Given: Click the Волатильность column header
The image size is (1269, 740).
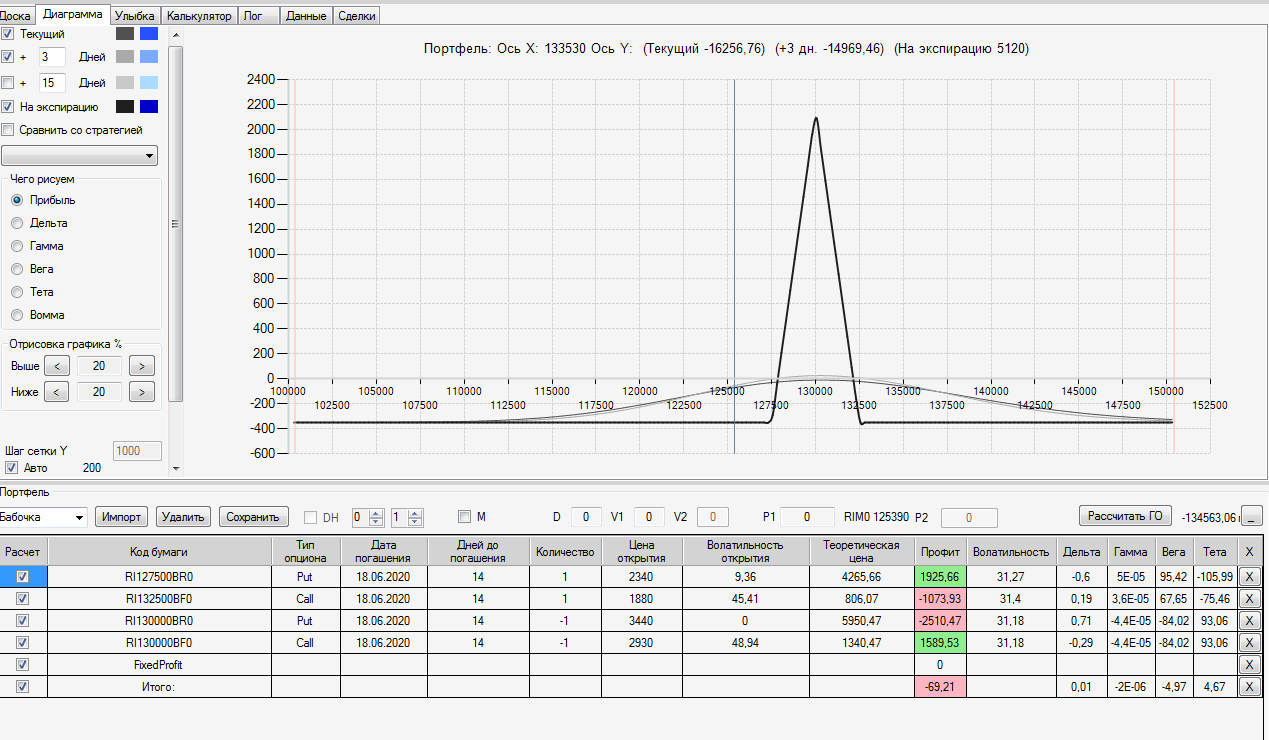Looking at the screenshot, I should click(x=1012, y=551).
